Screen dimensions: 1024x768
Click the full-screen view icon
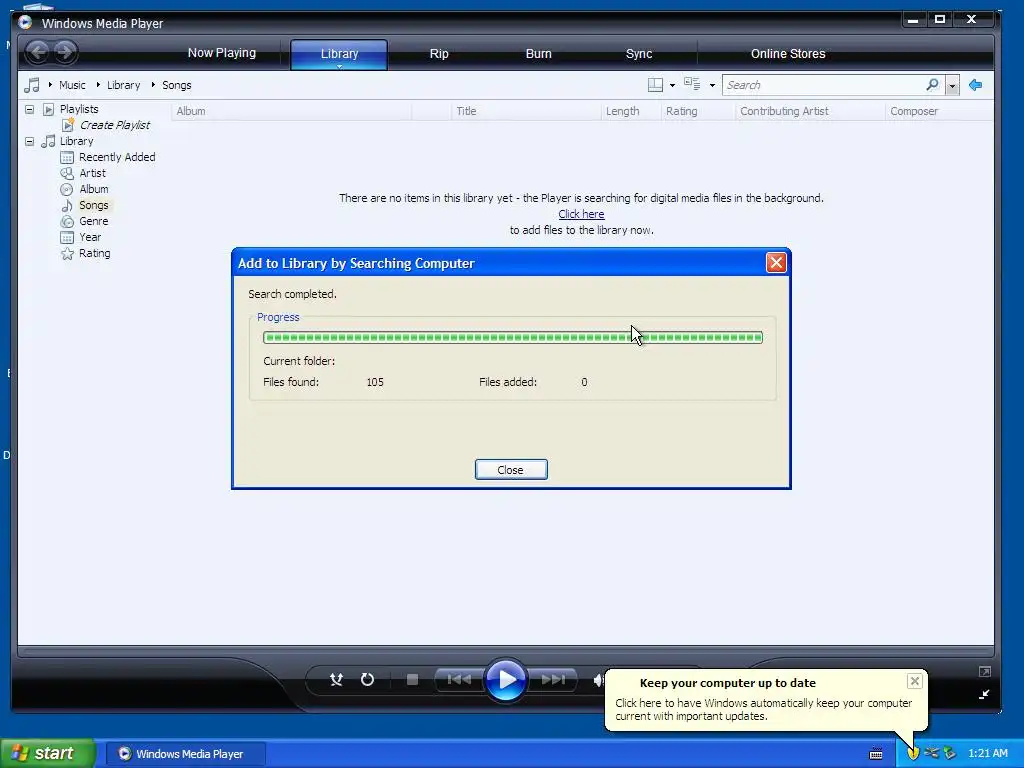[x=985, y=671]
